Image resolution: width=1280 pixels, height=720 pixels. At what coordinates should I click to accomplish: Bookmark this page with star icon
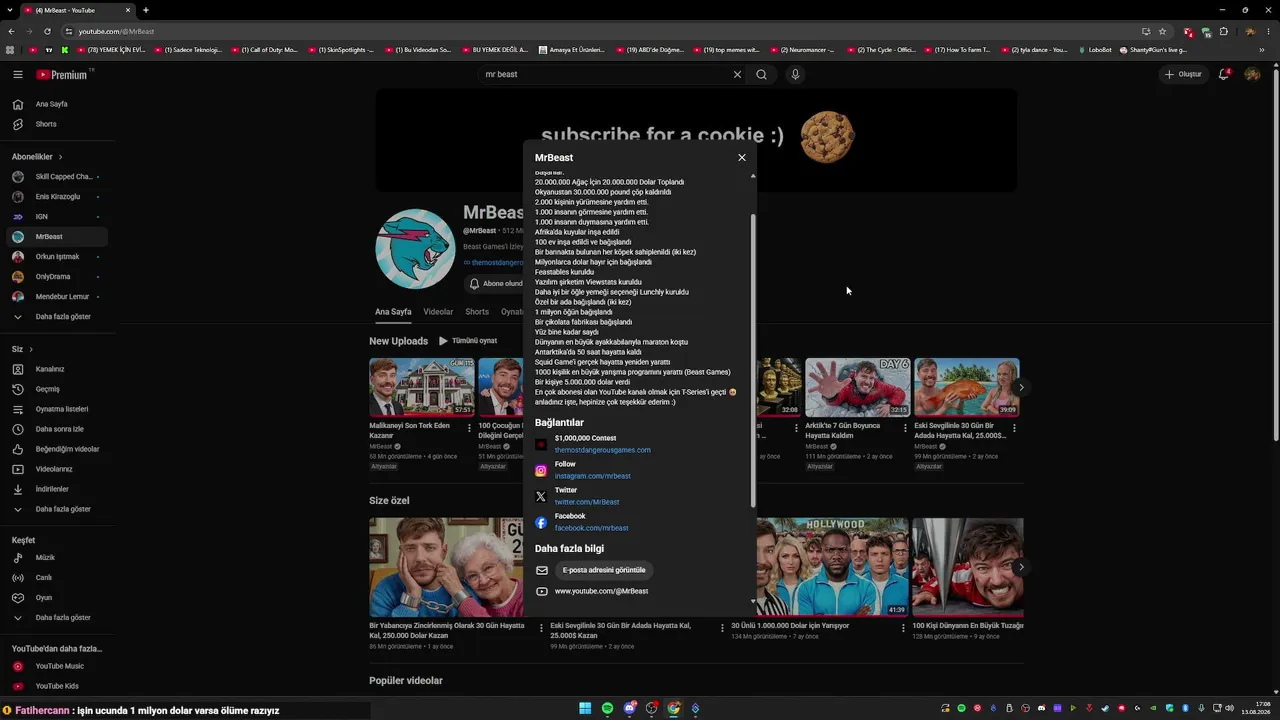click(x=1162, y=31)
